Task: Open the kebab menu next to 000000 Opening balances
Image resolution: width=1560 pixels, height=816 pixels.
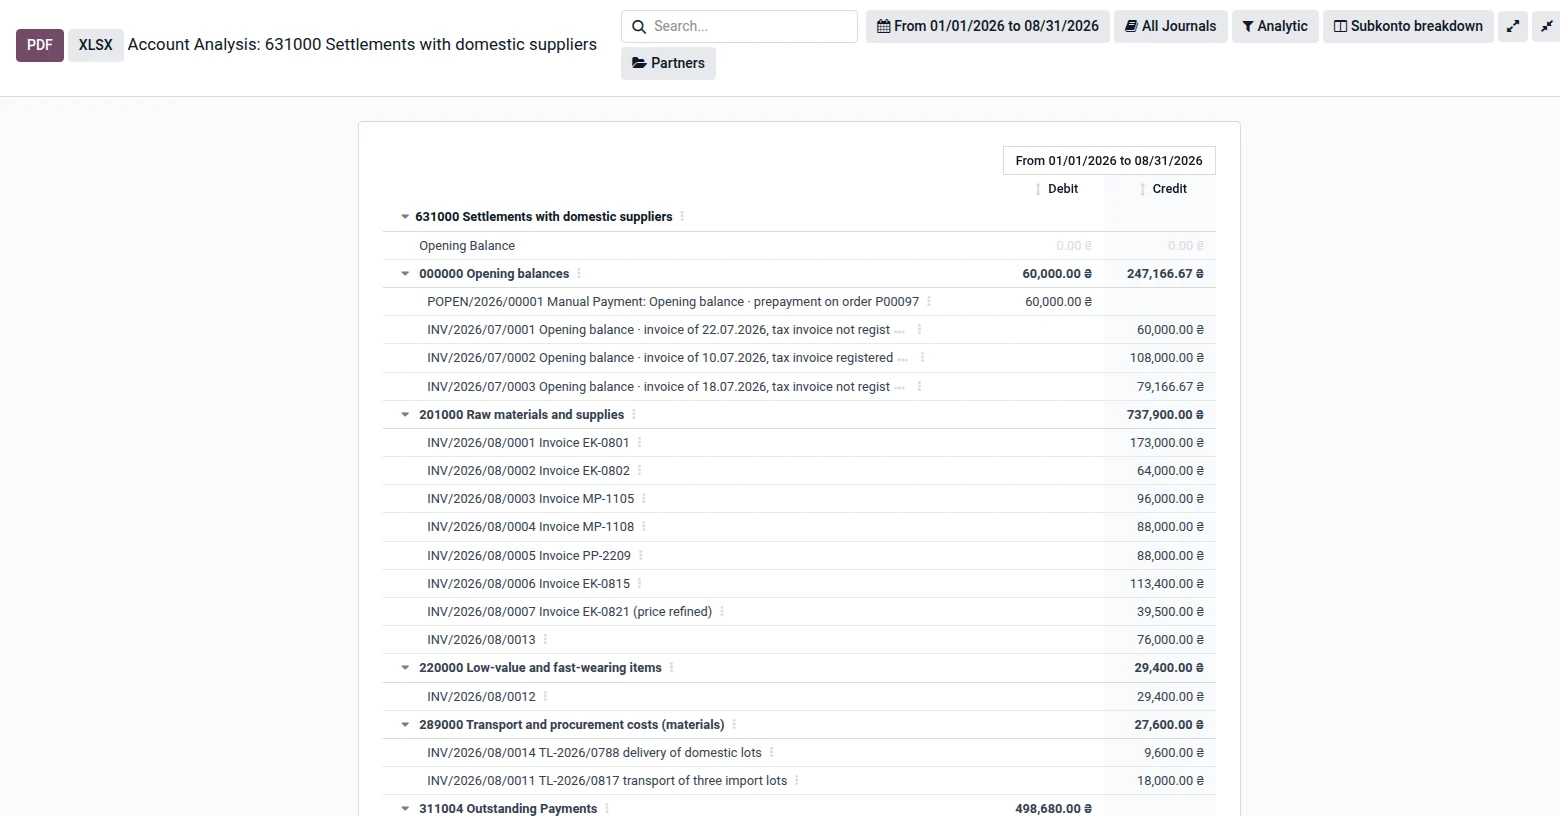Action: (579, 274)
